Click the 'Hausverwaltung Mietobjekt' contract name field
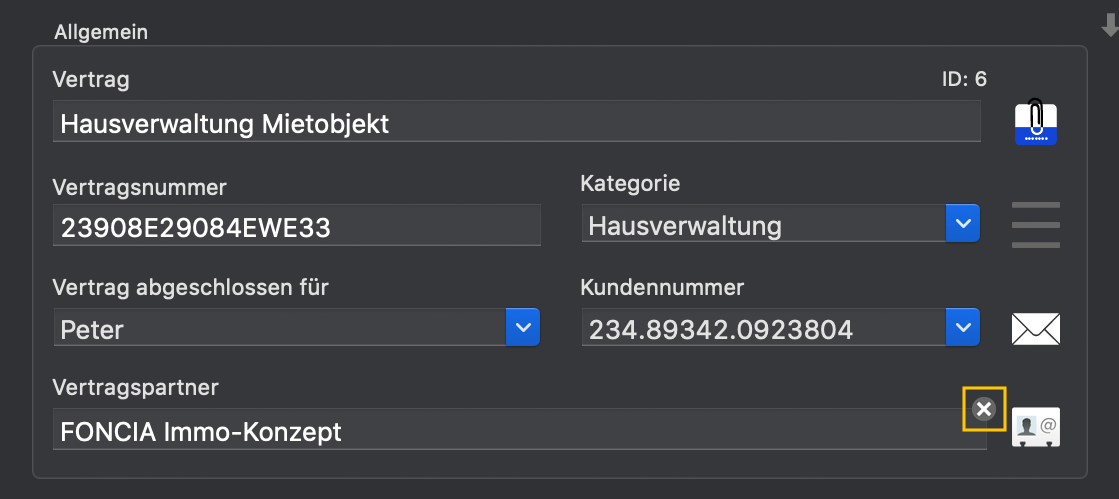This screenshot has width=1119, height=499. (x=517, y=121)
